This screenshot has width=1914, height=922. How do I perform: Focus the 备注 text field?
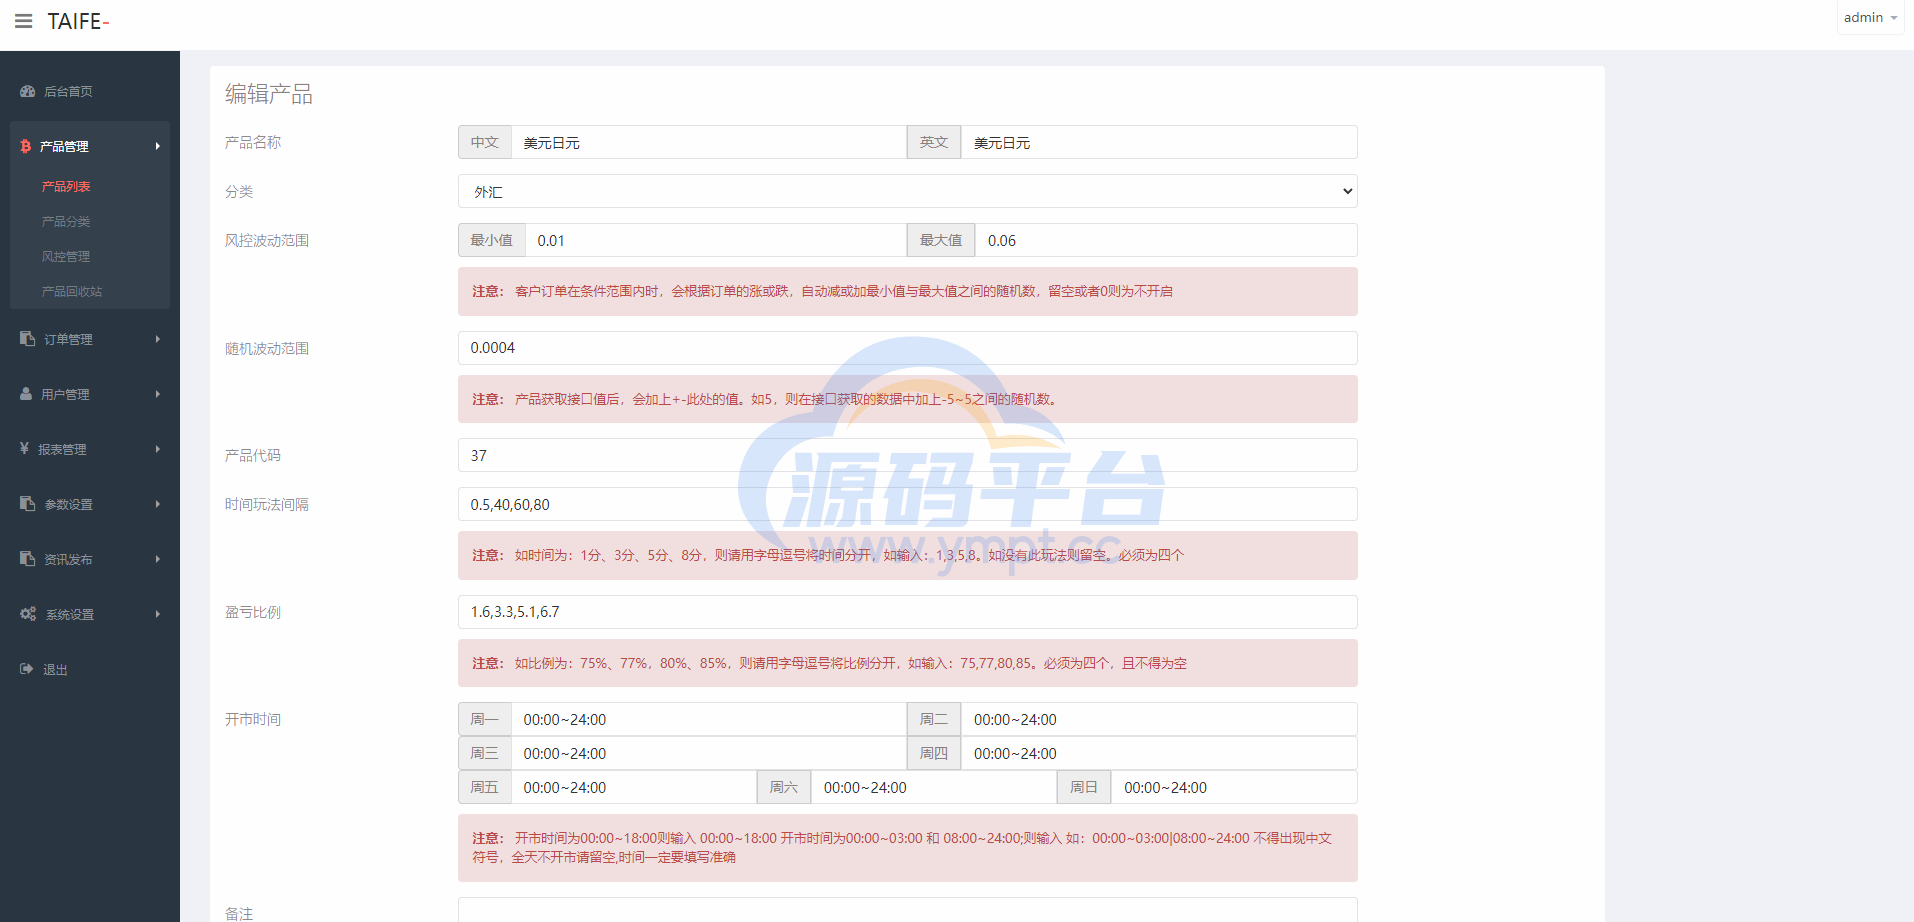click(907, 909)
